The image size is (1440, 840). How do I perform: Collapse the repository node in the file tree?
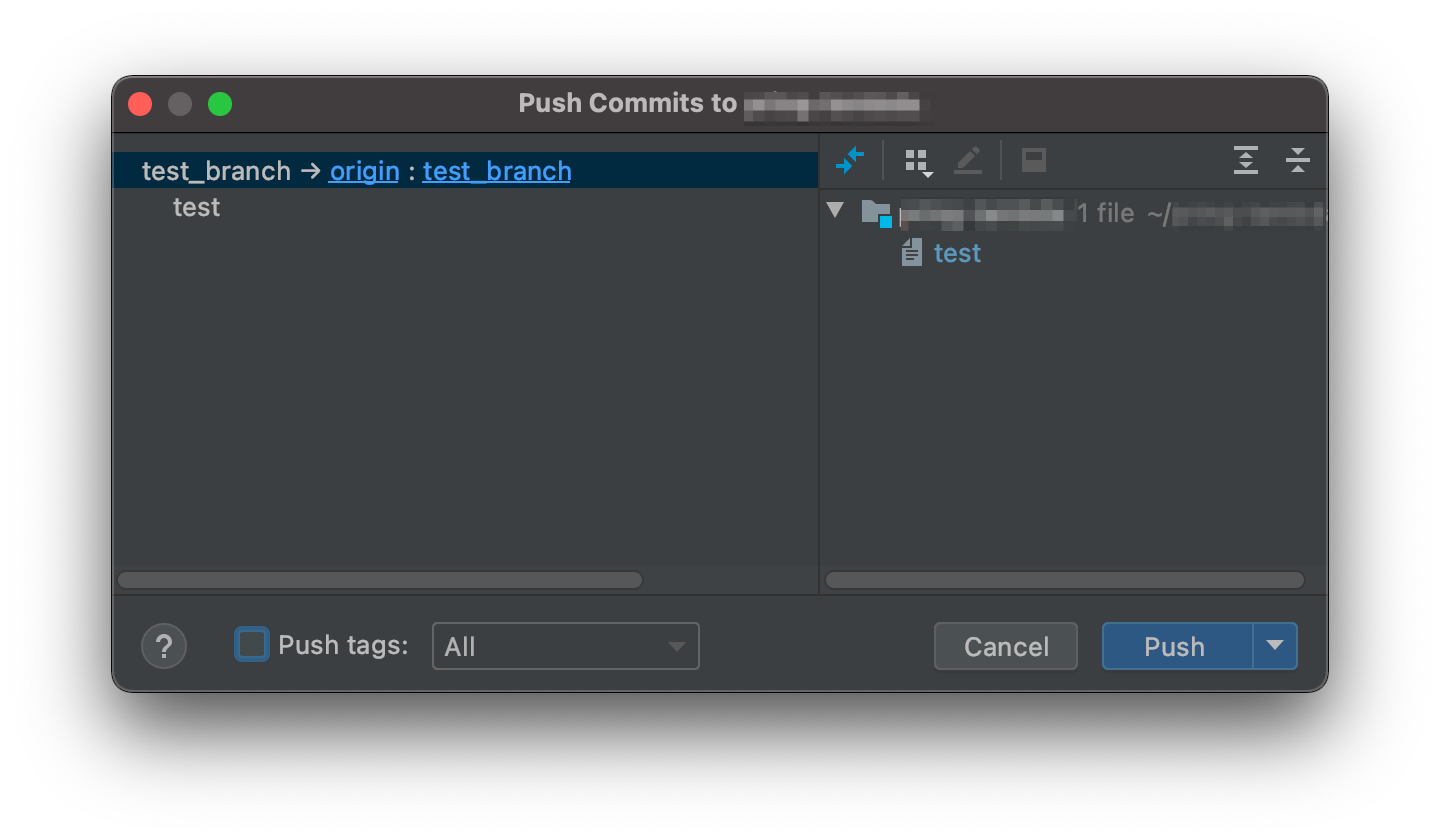(836, 211)
